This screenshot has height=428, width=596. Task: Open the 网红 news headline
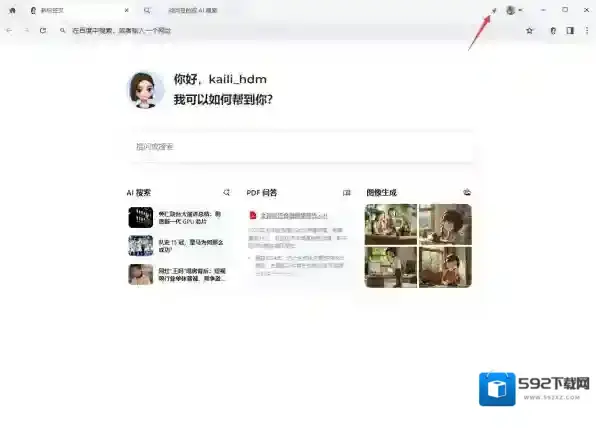pos(192,274)
